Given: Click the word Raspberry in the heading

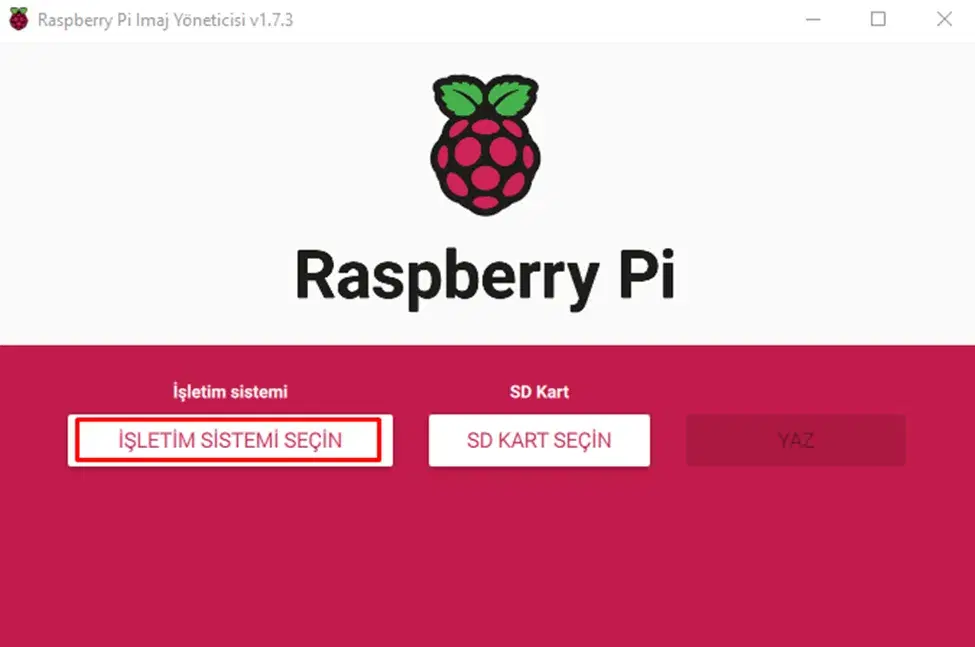Looking at the screenshot, I should pyautogui.click(x=447, y=277).
